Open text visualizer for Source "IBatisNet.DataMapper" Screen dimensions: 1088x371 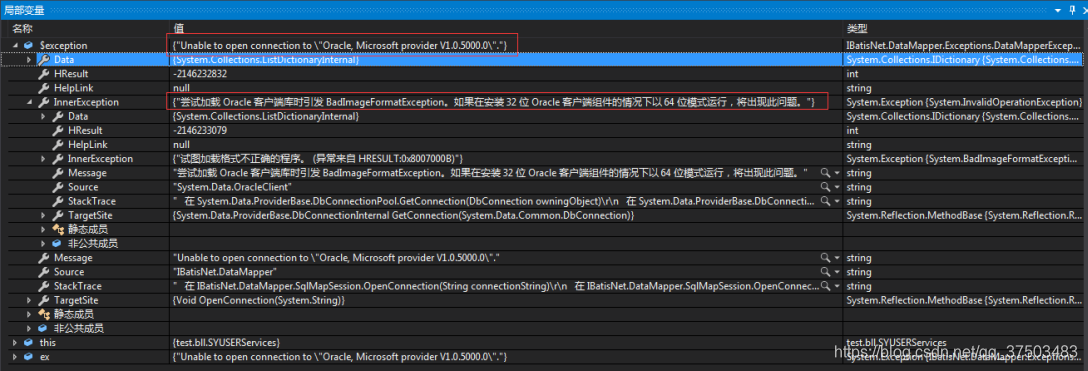(x=824, y=272)
